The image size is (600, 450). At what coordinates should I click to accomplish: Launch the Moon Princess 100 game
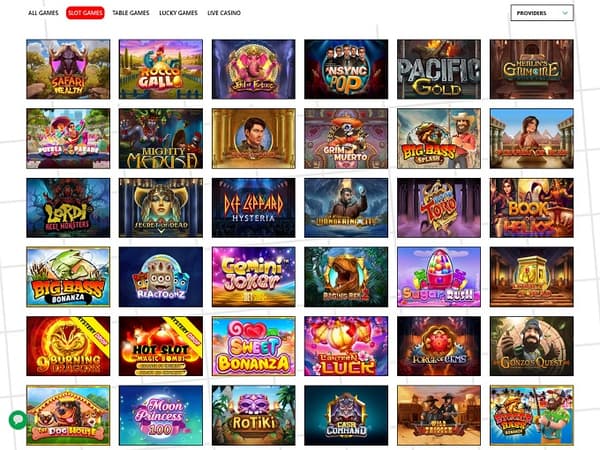(x=161, y=416)
